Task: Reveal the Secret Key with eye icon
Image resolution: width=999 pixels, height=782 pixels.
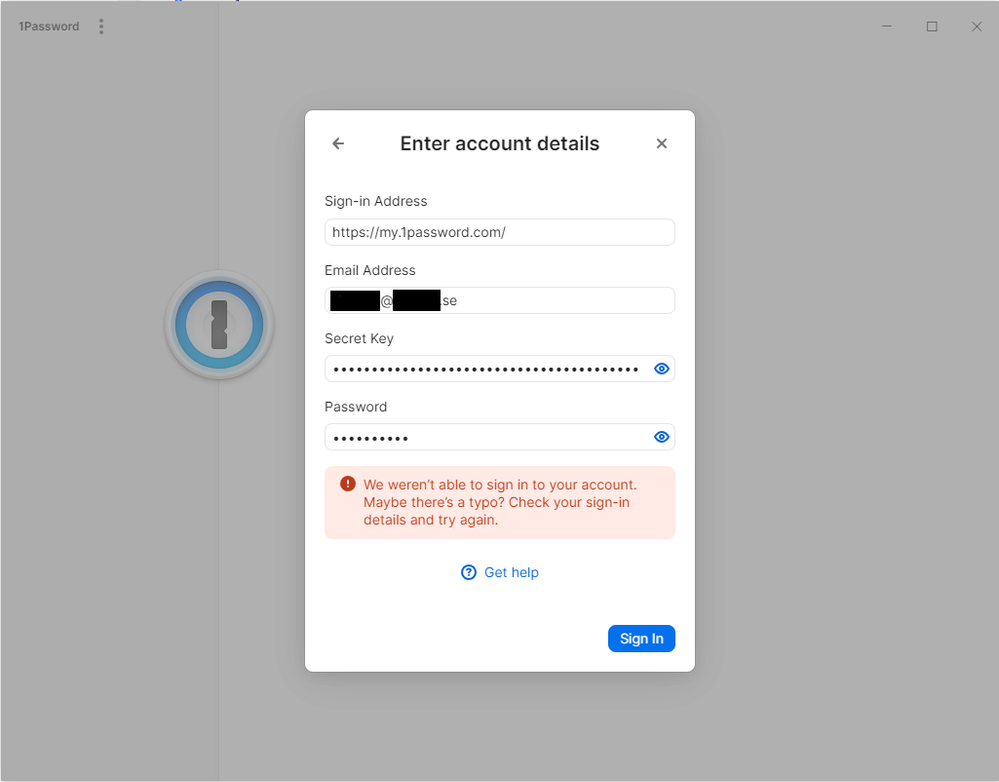Action: coord(661,369)
